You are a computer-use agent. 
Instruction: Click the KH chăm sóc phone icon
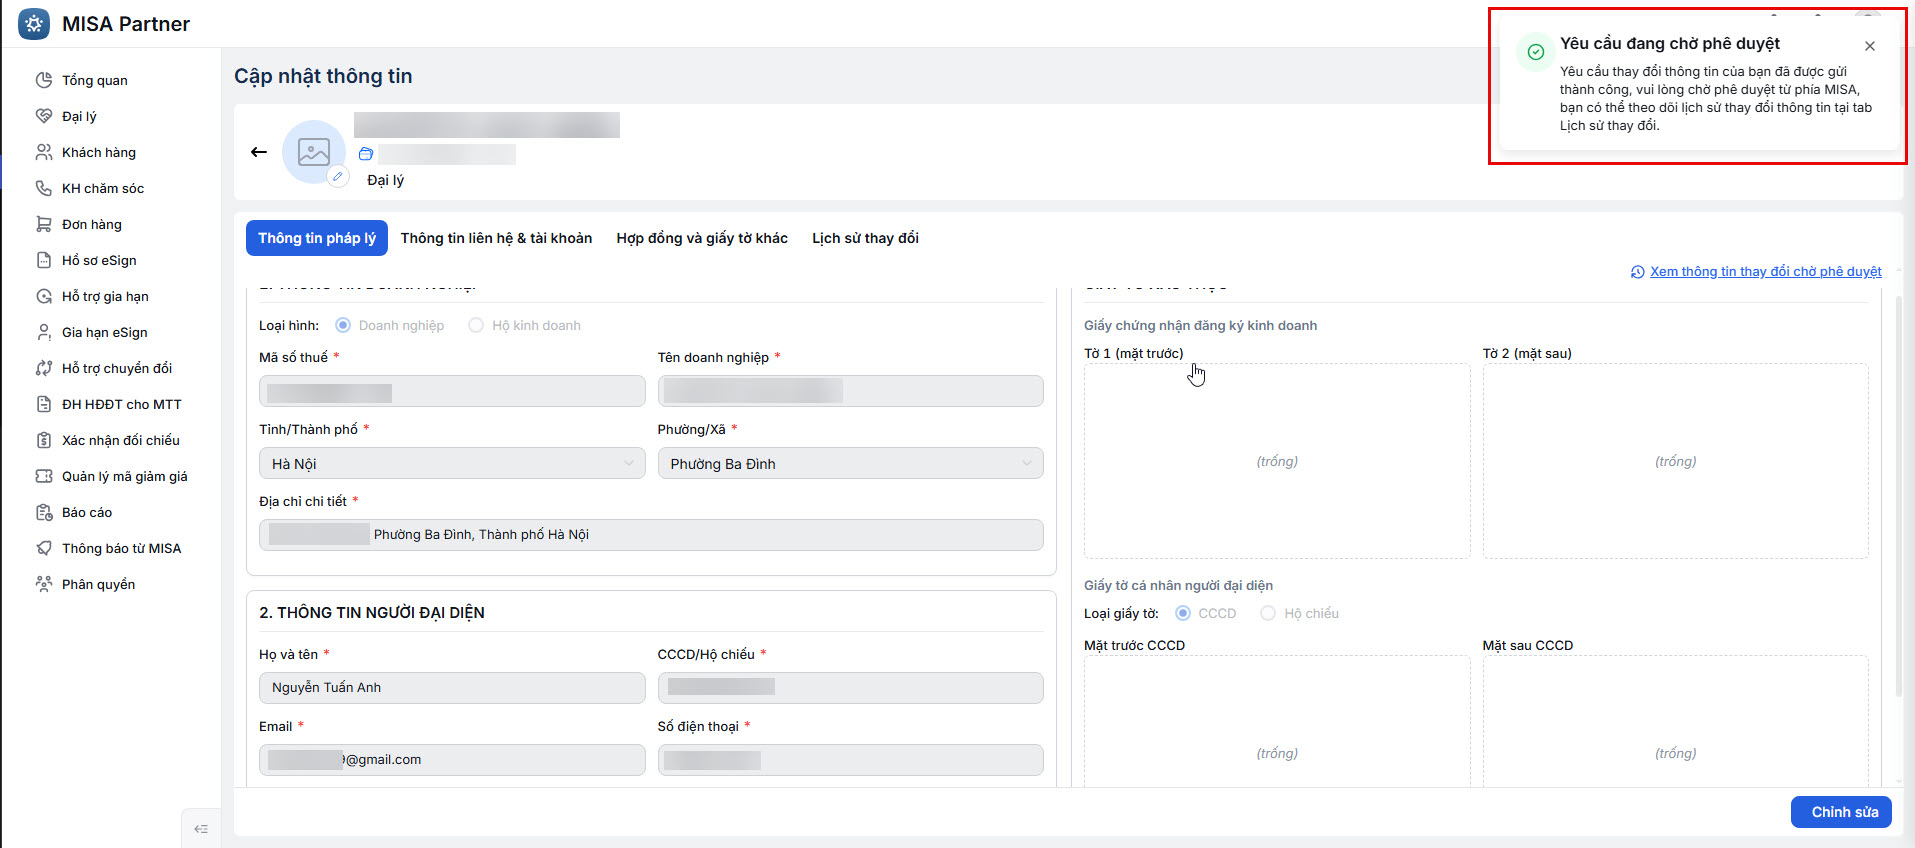[44, 188]
